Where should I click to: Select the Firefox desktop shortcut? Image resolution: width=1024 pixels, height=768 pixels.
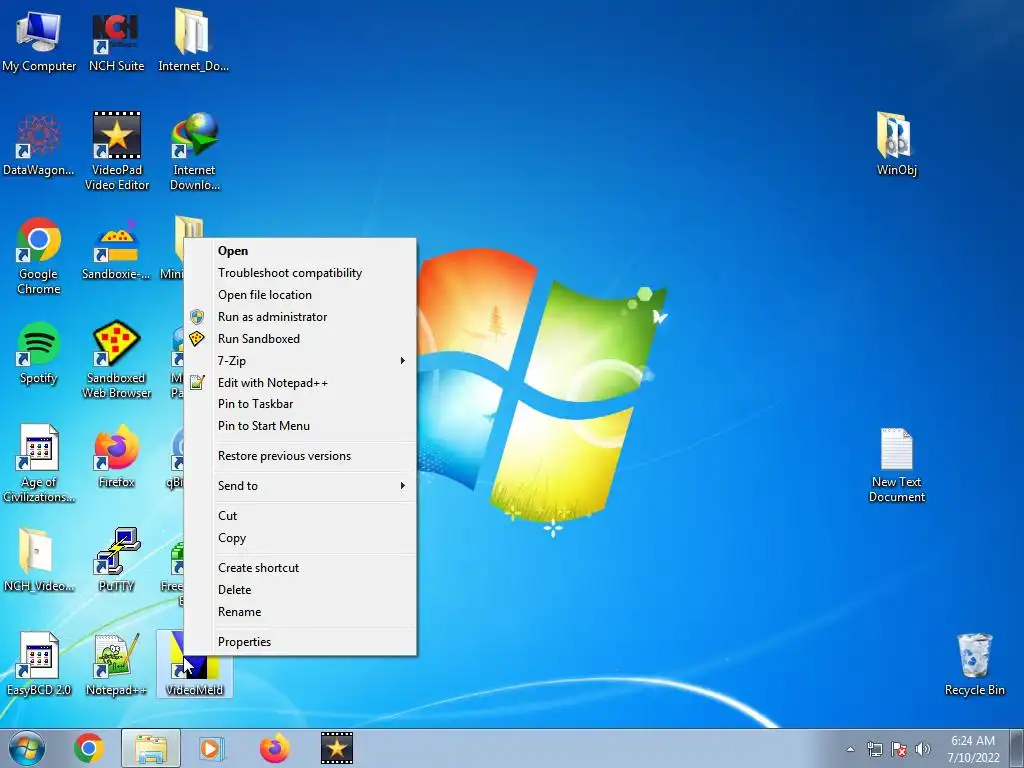(x=116, y=457)
